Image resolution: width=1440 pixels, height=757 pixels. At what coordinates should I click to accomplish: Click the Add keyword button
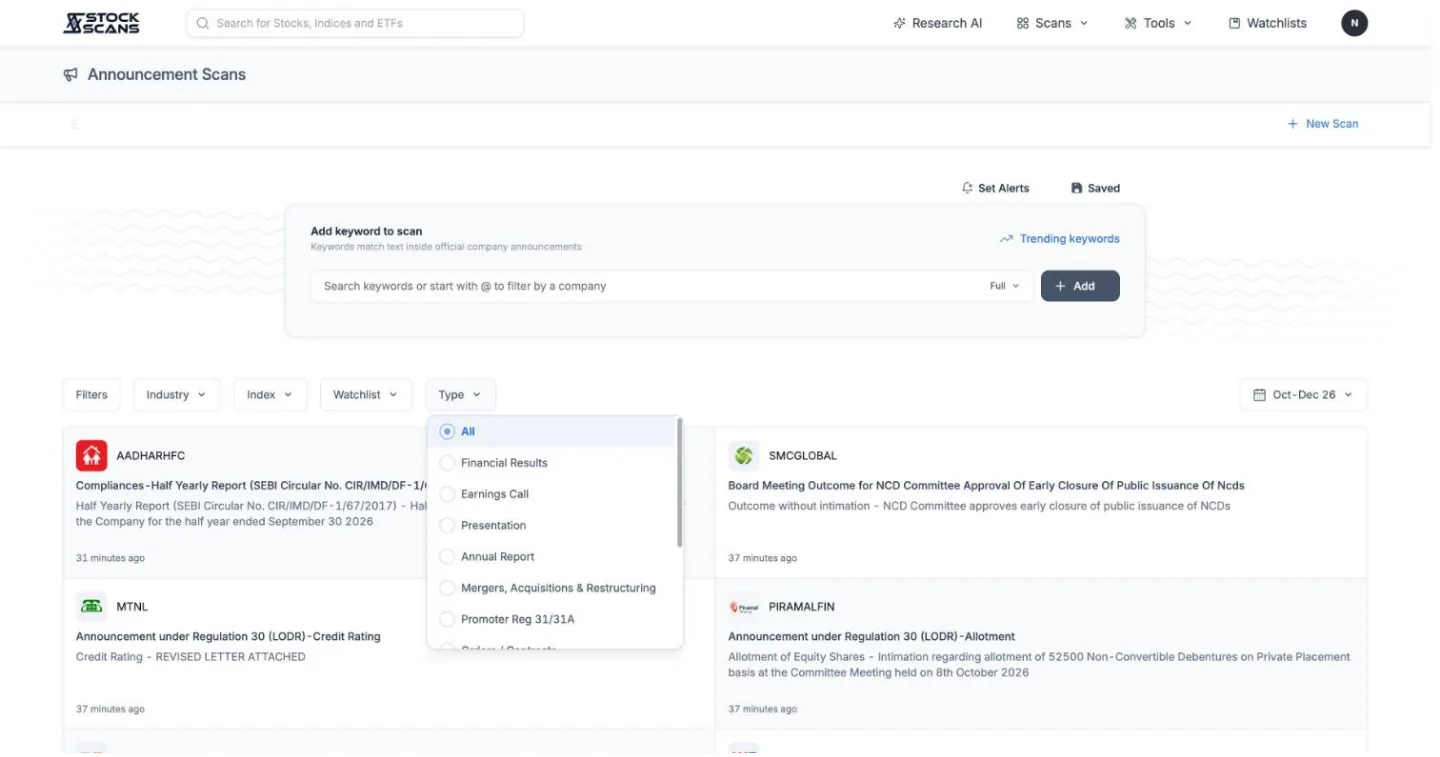click(1080, 286)
